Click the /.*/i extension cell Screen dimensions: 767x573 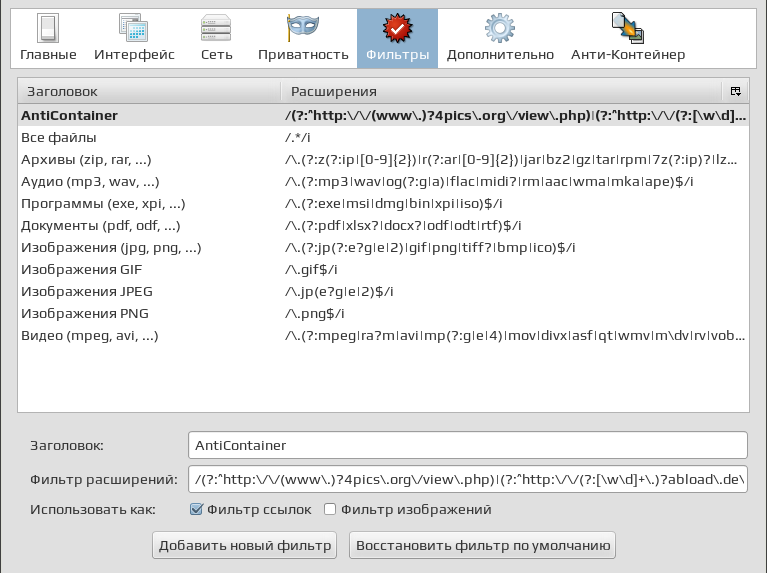click(297, 138)
